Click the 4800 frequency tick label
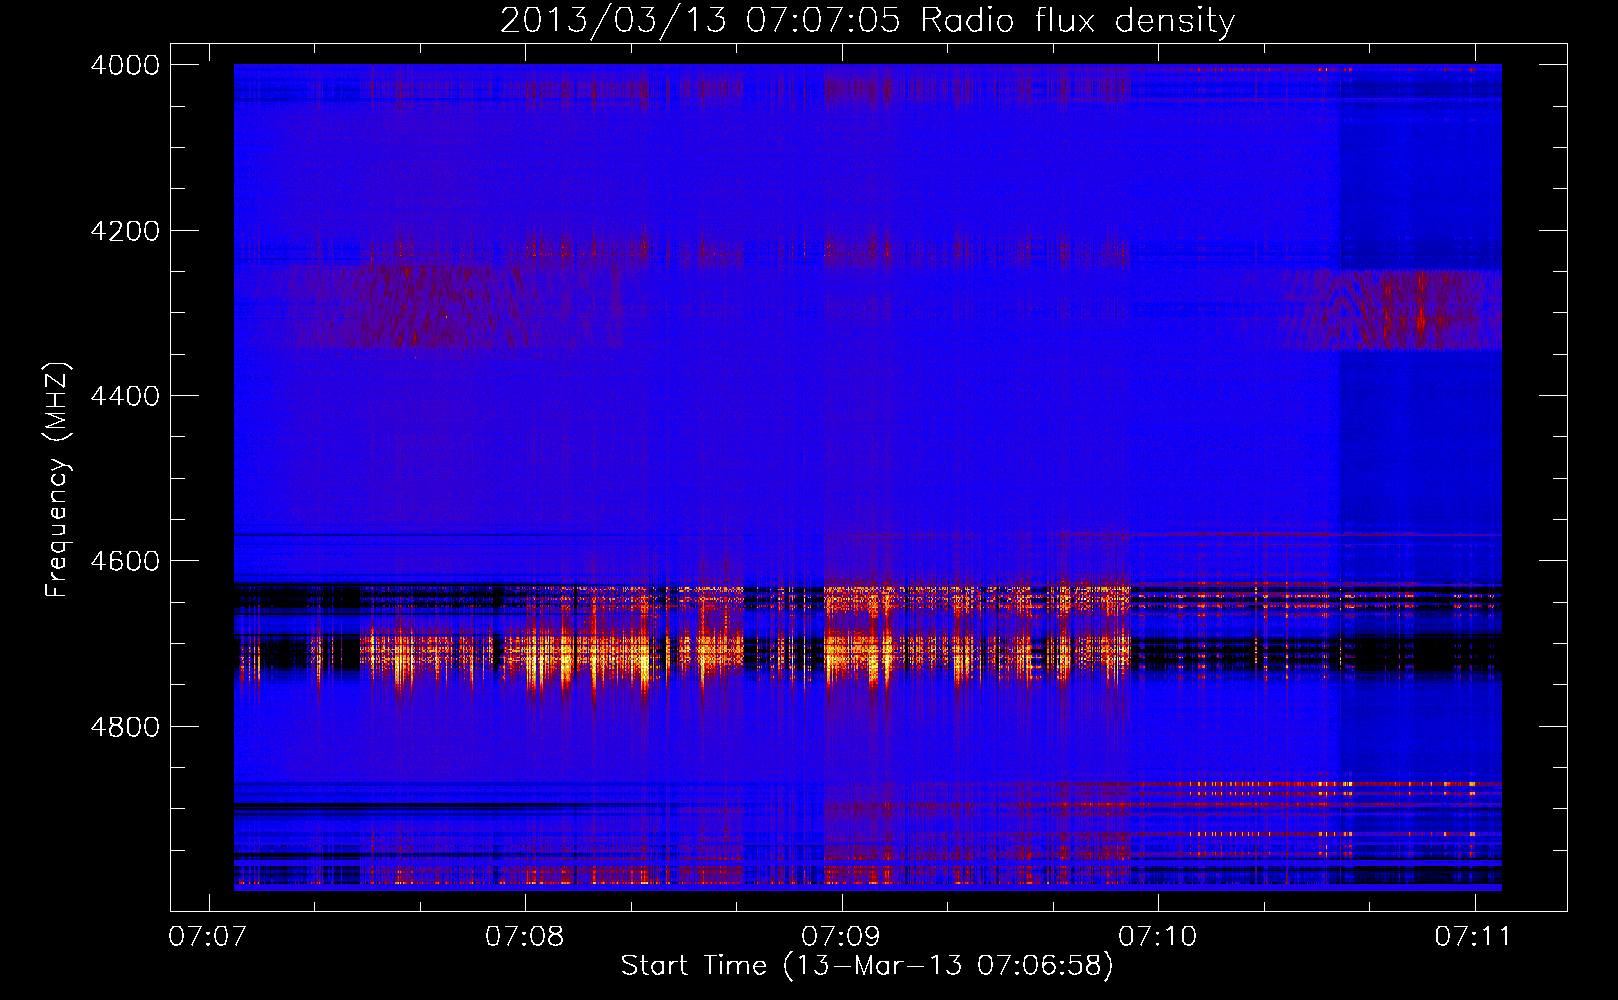 tap(125, 727)
